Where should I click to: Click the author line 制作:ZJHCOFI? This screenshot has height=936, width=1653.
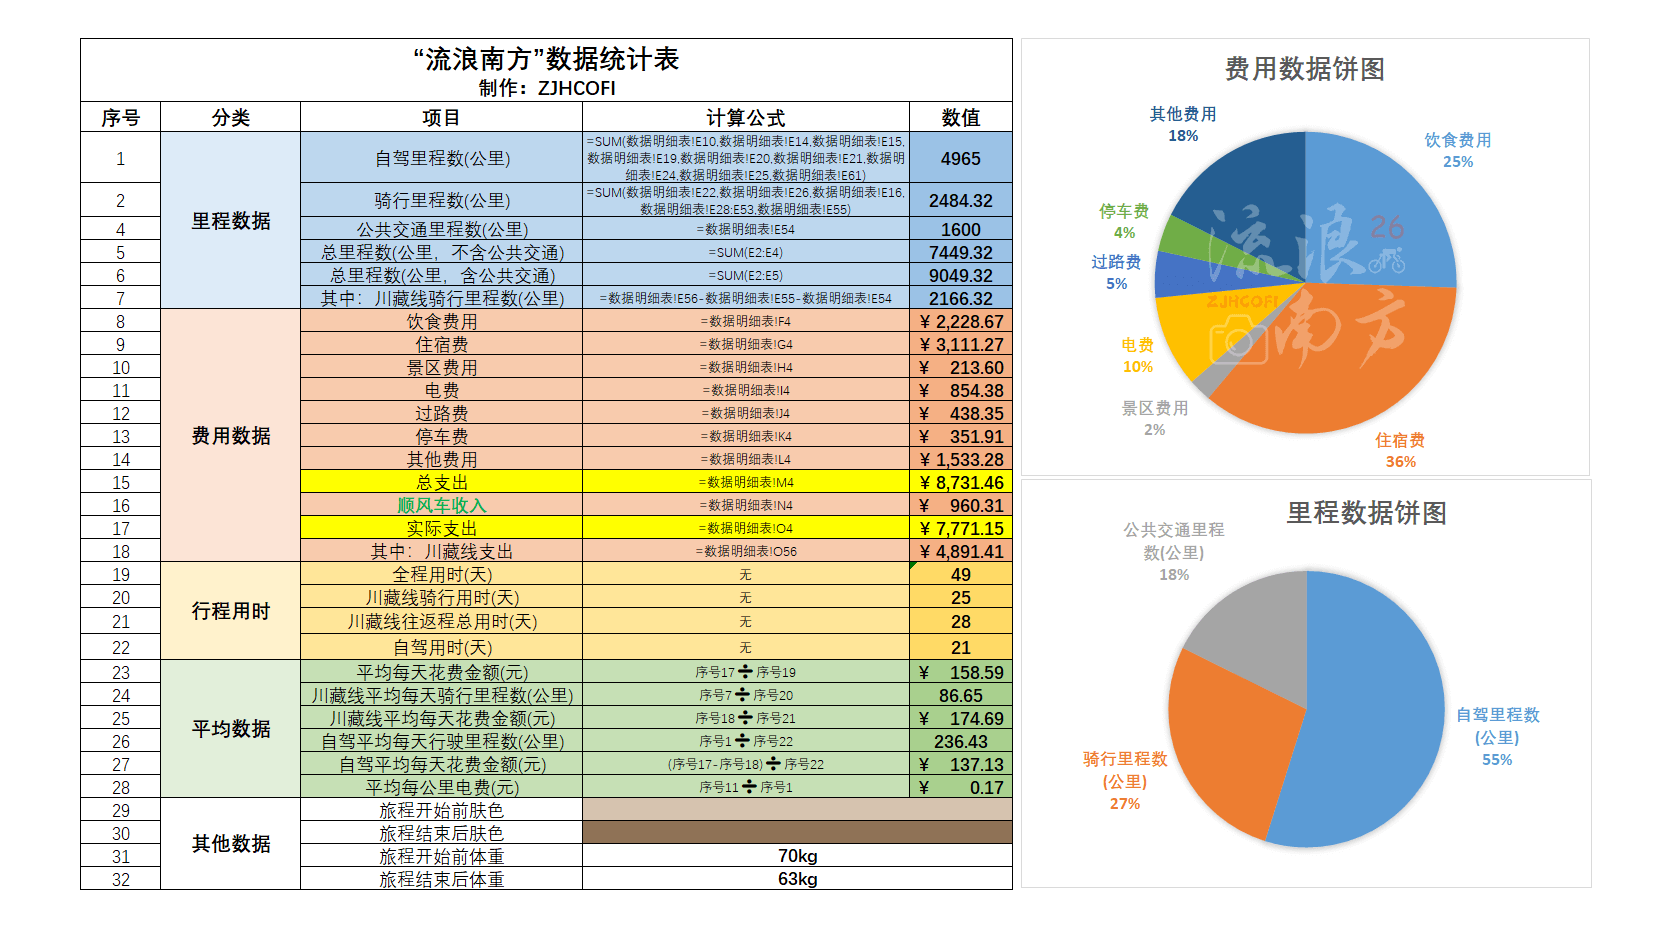pos(547,88)
